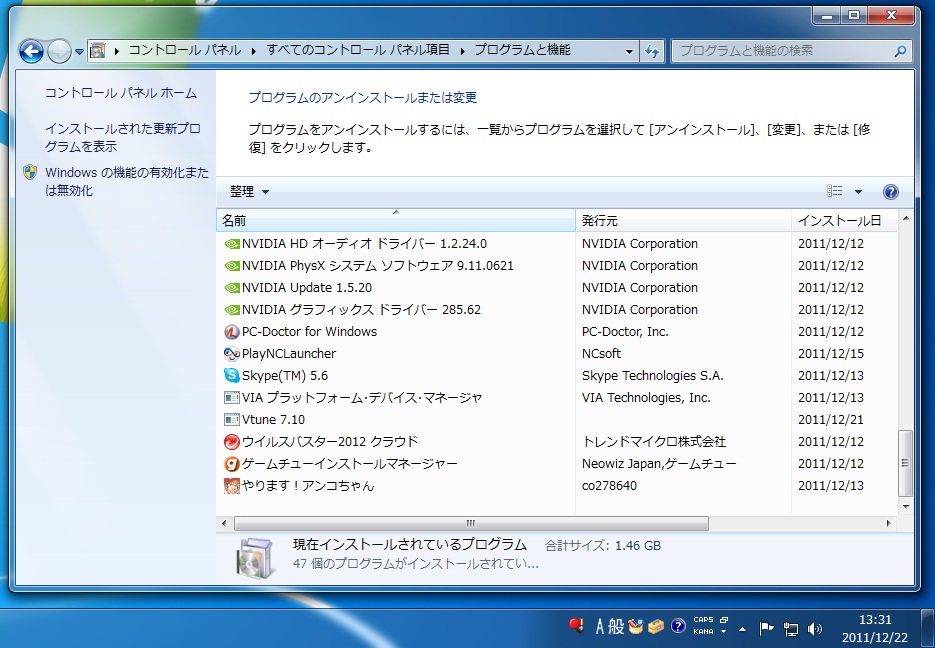Click the horizontal scrollbar thumb

tap(470, 524)
